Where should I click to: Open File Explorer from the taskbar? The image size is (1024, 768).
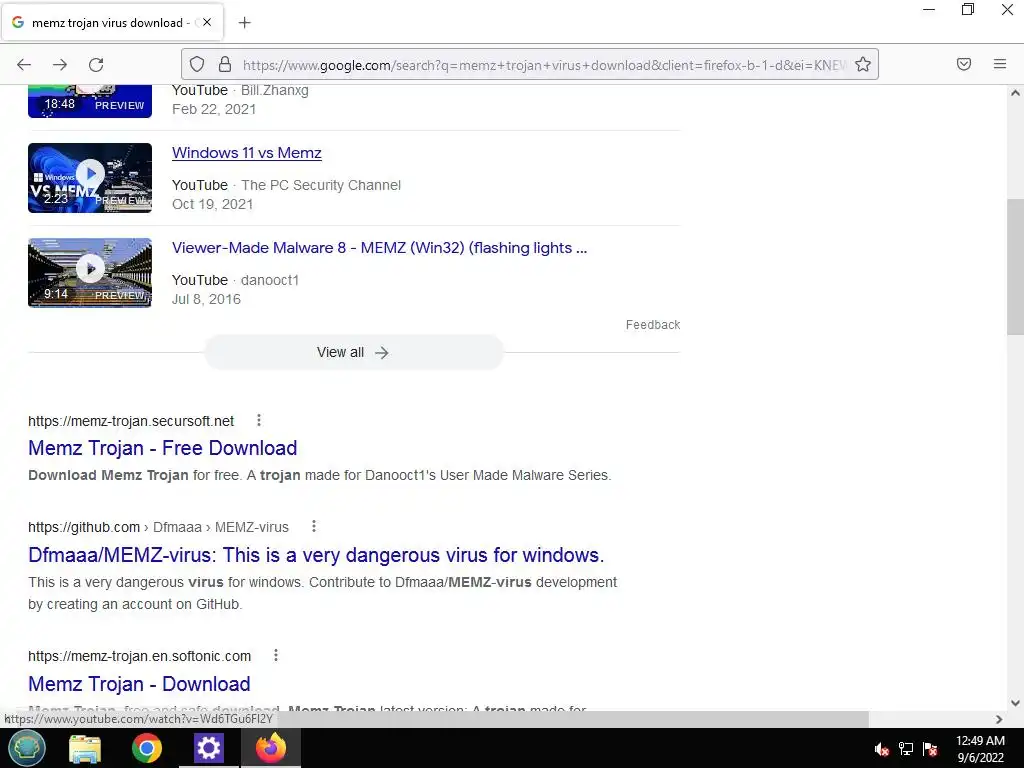pos(85,748)
